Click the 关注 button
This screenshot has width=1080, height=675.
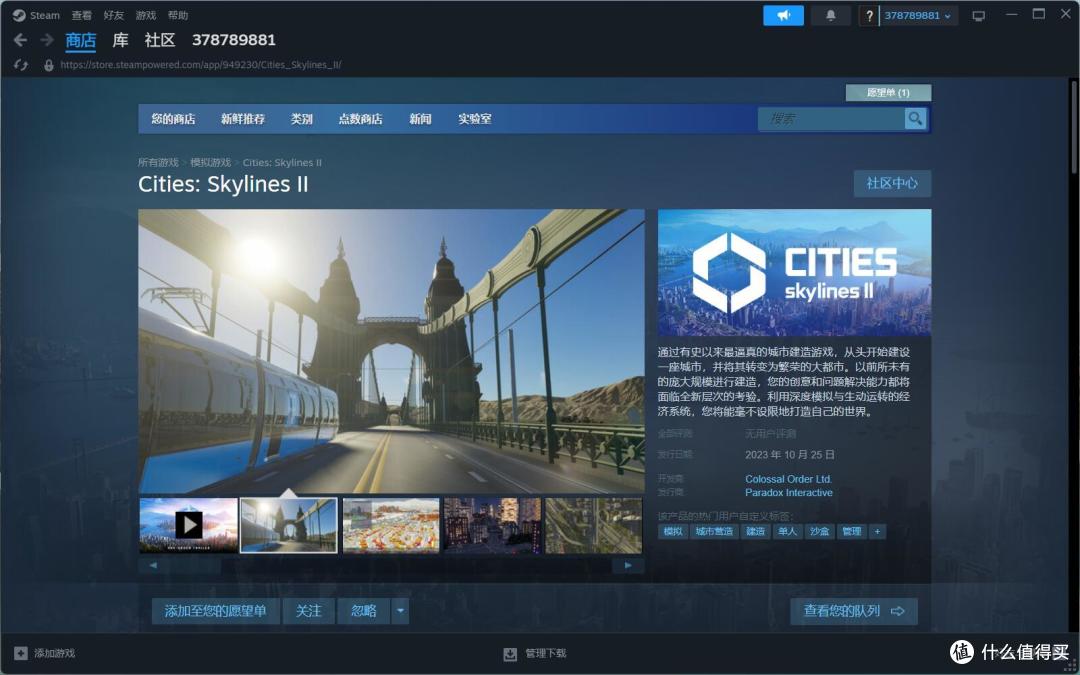click(309, 611)
